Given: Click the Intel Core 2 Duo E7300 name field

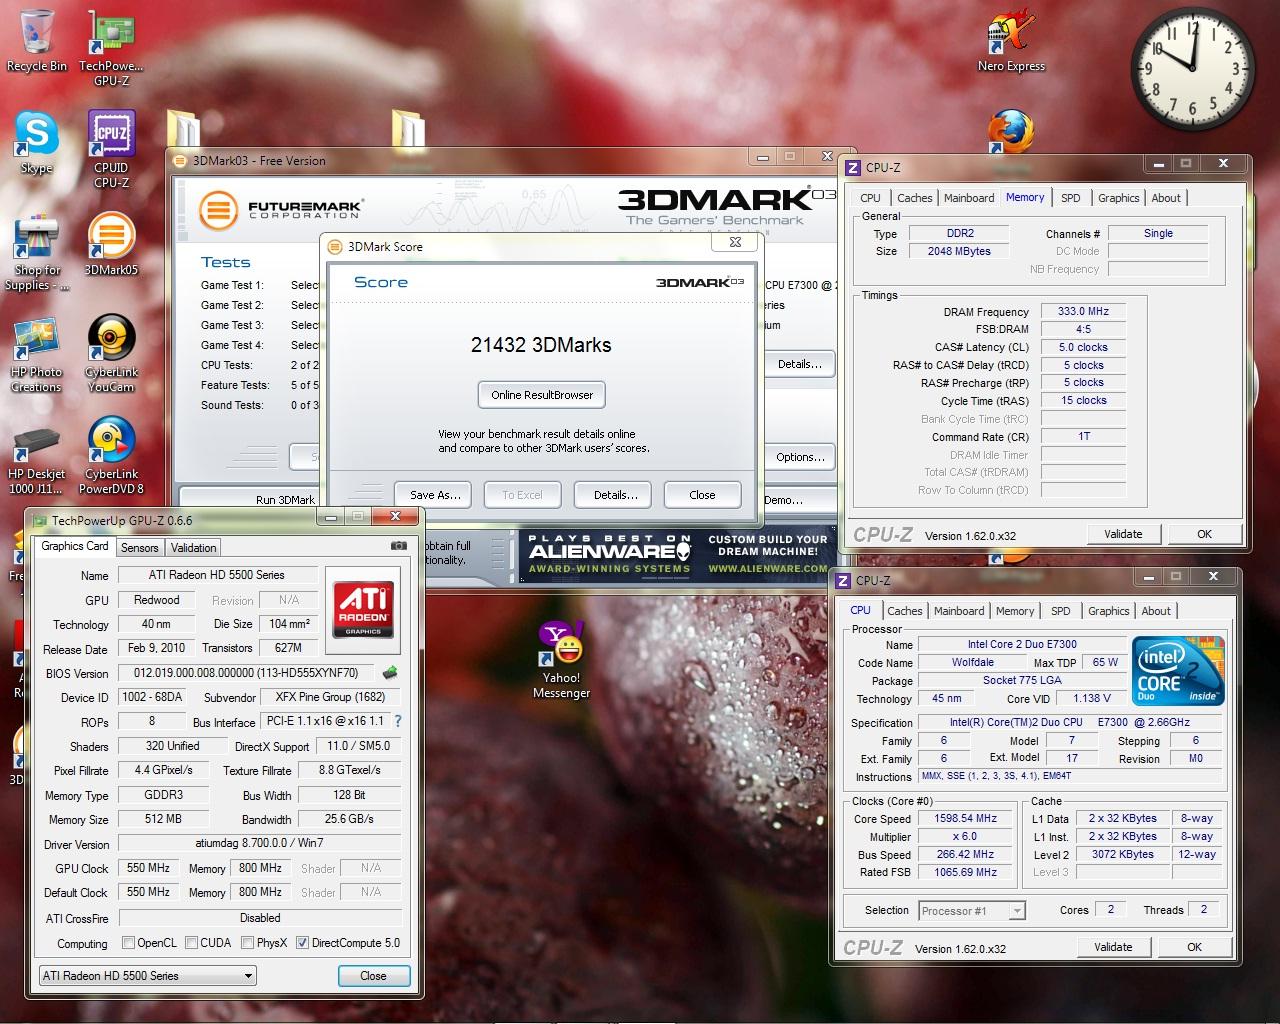Looking at the screenshot, I should [x=1022, y=644].
